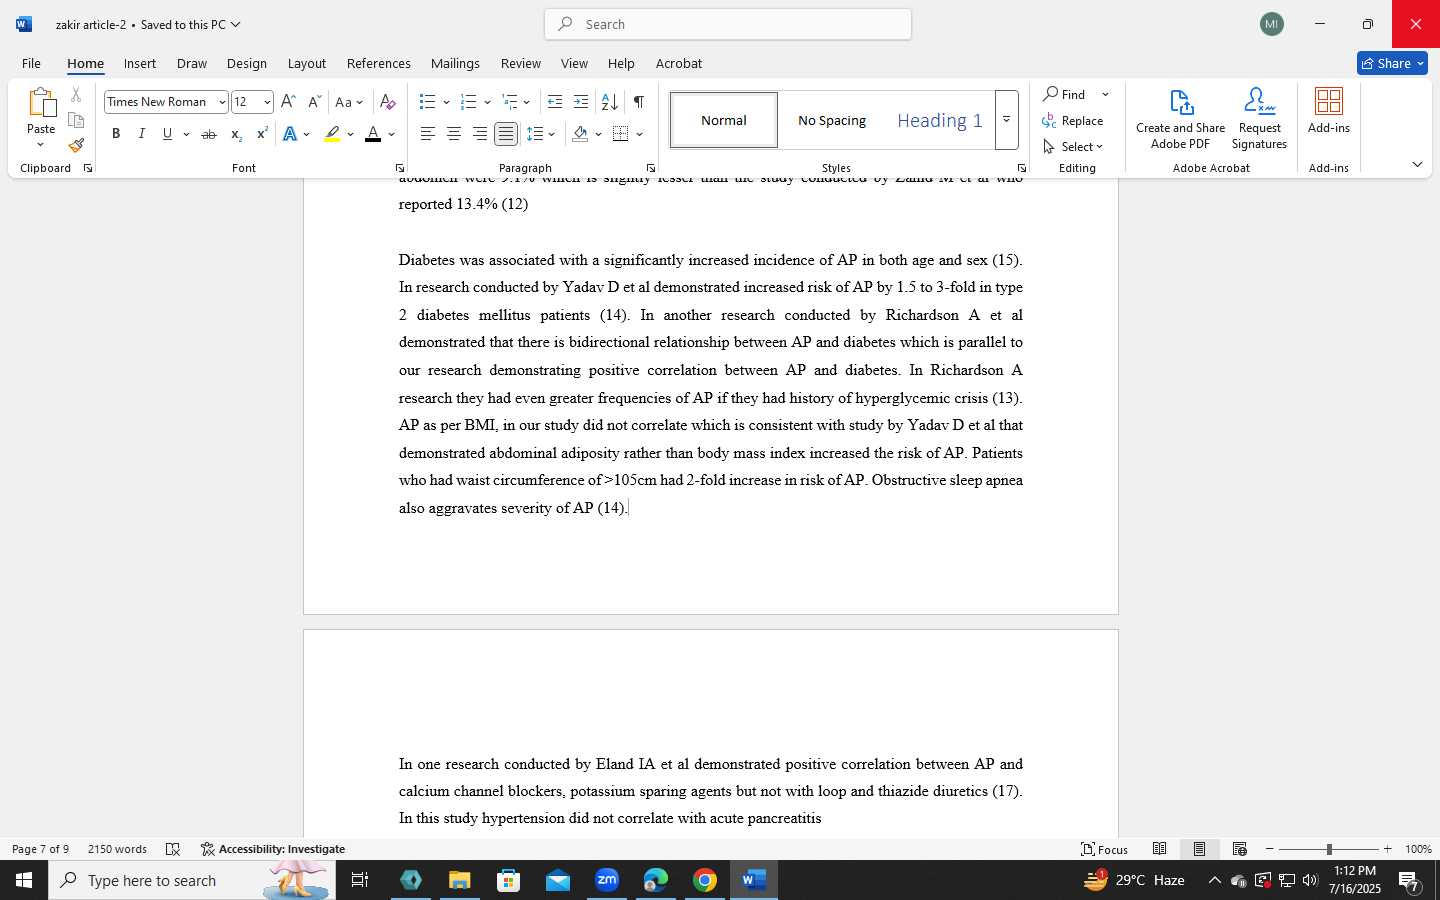Click the Focus mode button
Screen dimensions: 1440x900
pyautogui.click(x=1105, y=849)
